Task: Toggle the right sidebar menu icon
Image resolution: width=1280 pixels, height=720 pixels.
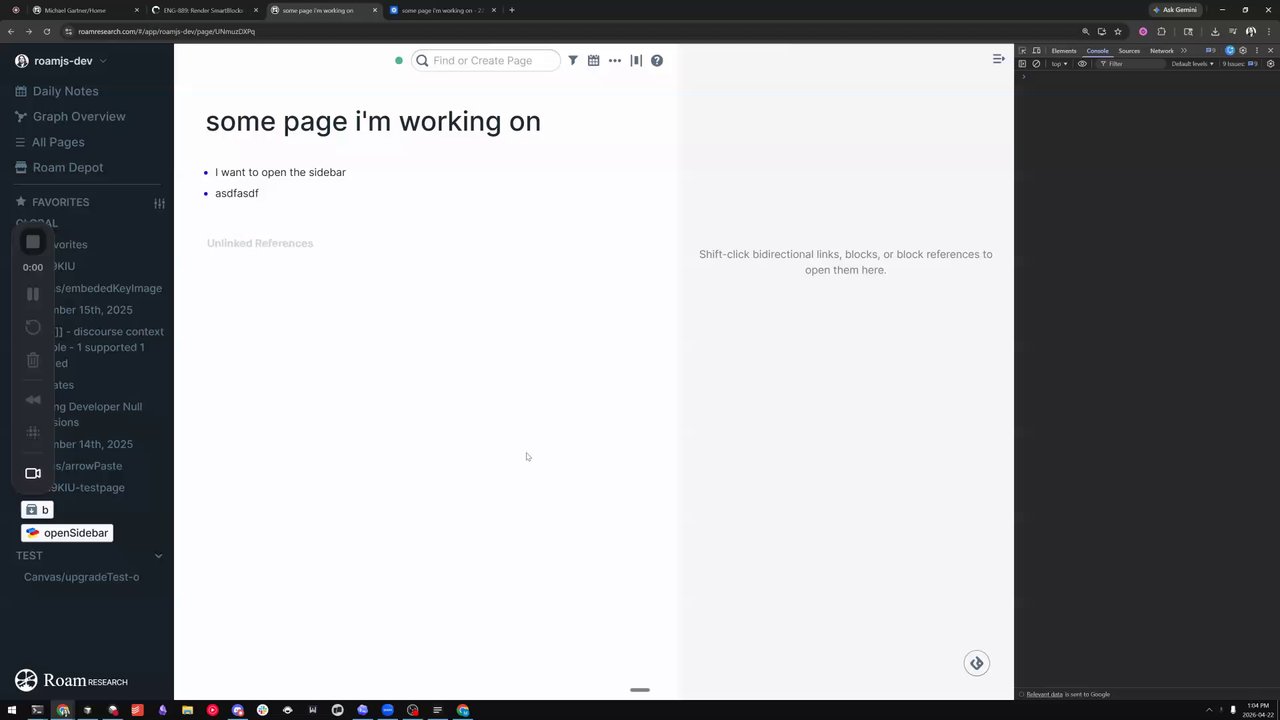Action: [x=998, y=59]
